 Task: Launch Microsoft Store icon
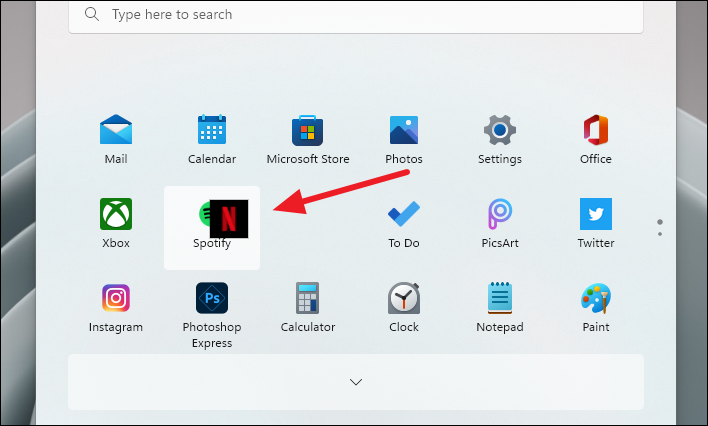click(x=307, y=131)
